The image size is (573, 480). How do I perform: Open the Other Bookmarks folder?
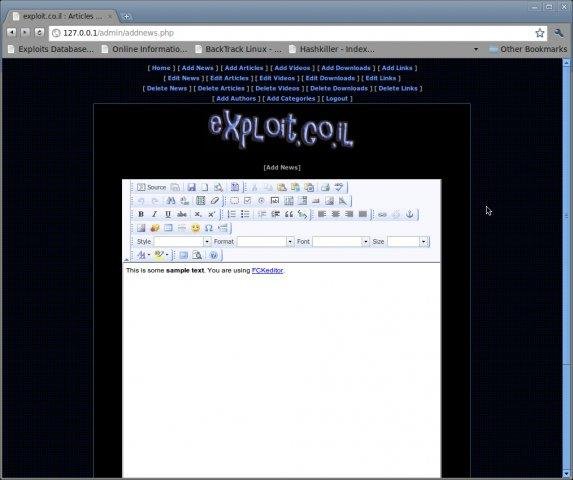528,49
